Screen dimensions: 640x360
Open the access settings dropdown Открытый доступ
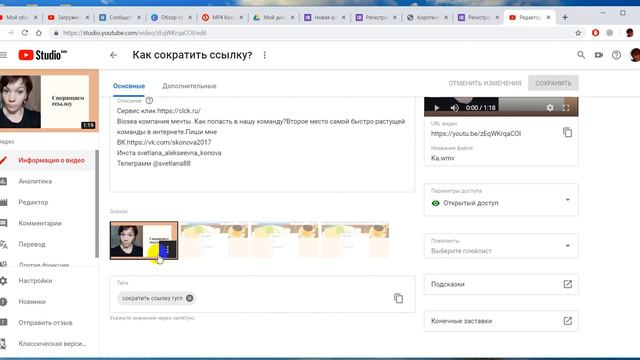click(501, 200)
